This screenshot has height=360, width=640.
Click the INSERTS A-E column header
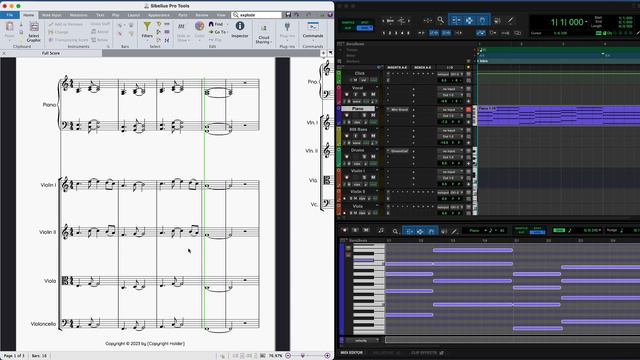click(397, 67)
